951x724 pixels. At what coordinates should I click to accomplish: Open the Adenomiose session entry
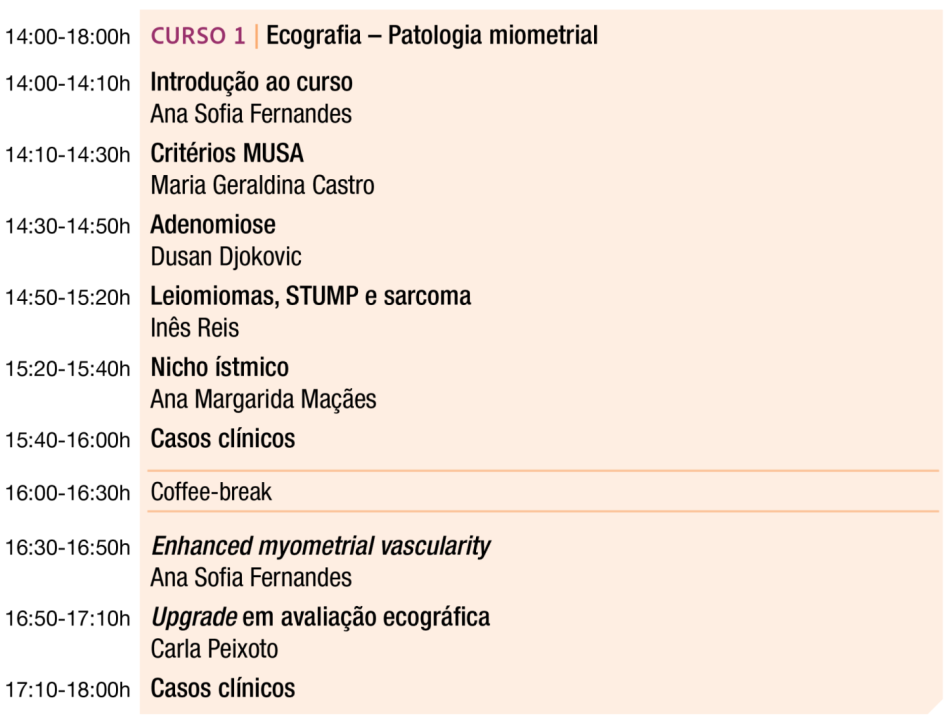point(213,226)
